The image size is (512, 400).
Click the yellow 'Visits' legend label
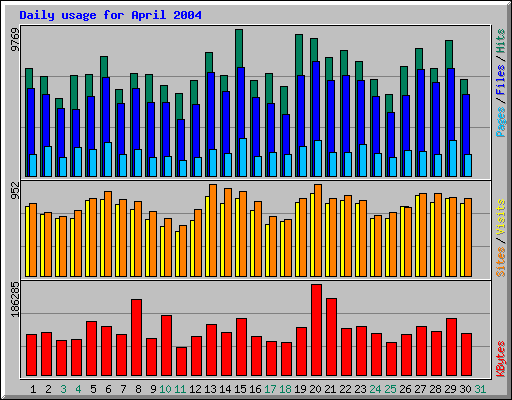[500, 218]
